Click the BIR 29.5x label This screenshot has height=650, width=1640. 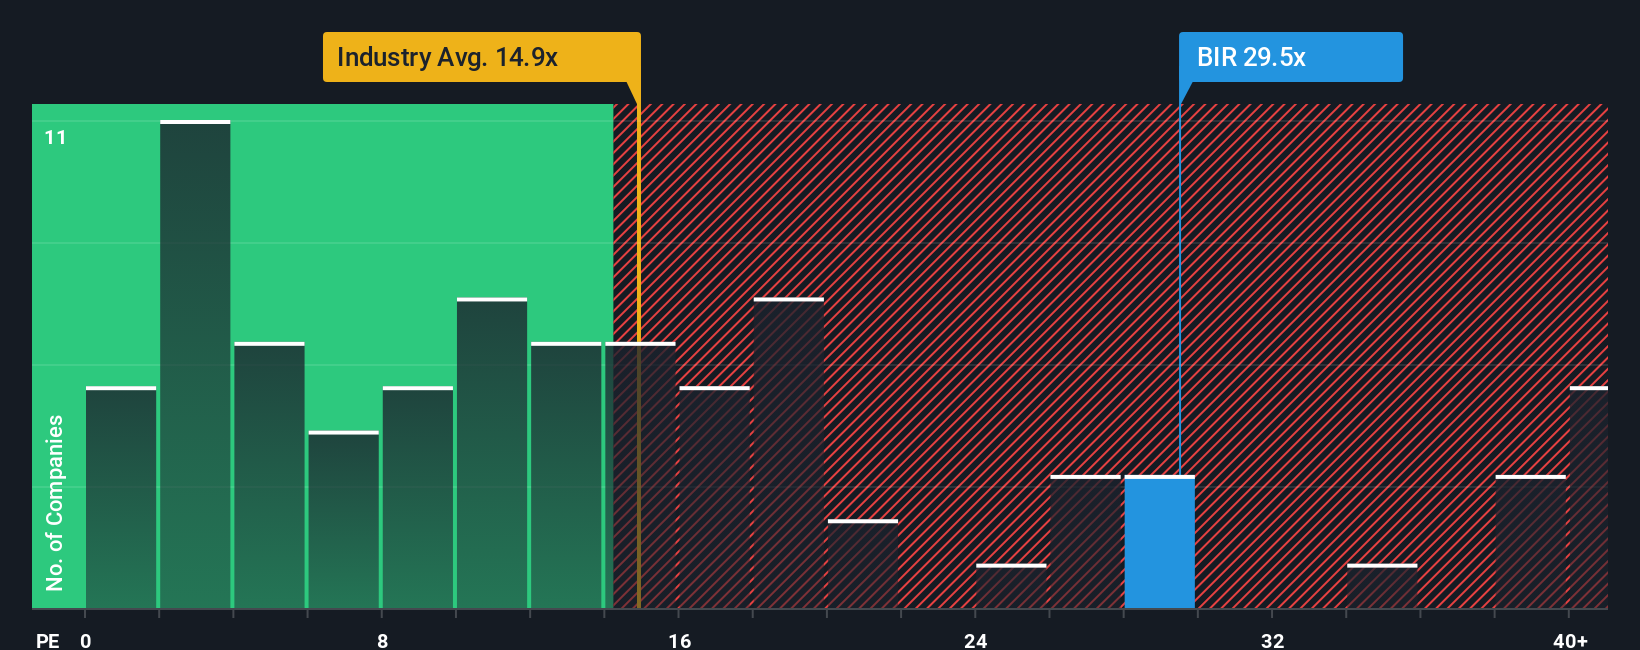point(1291,57)
